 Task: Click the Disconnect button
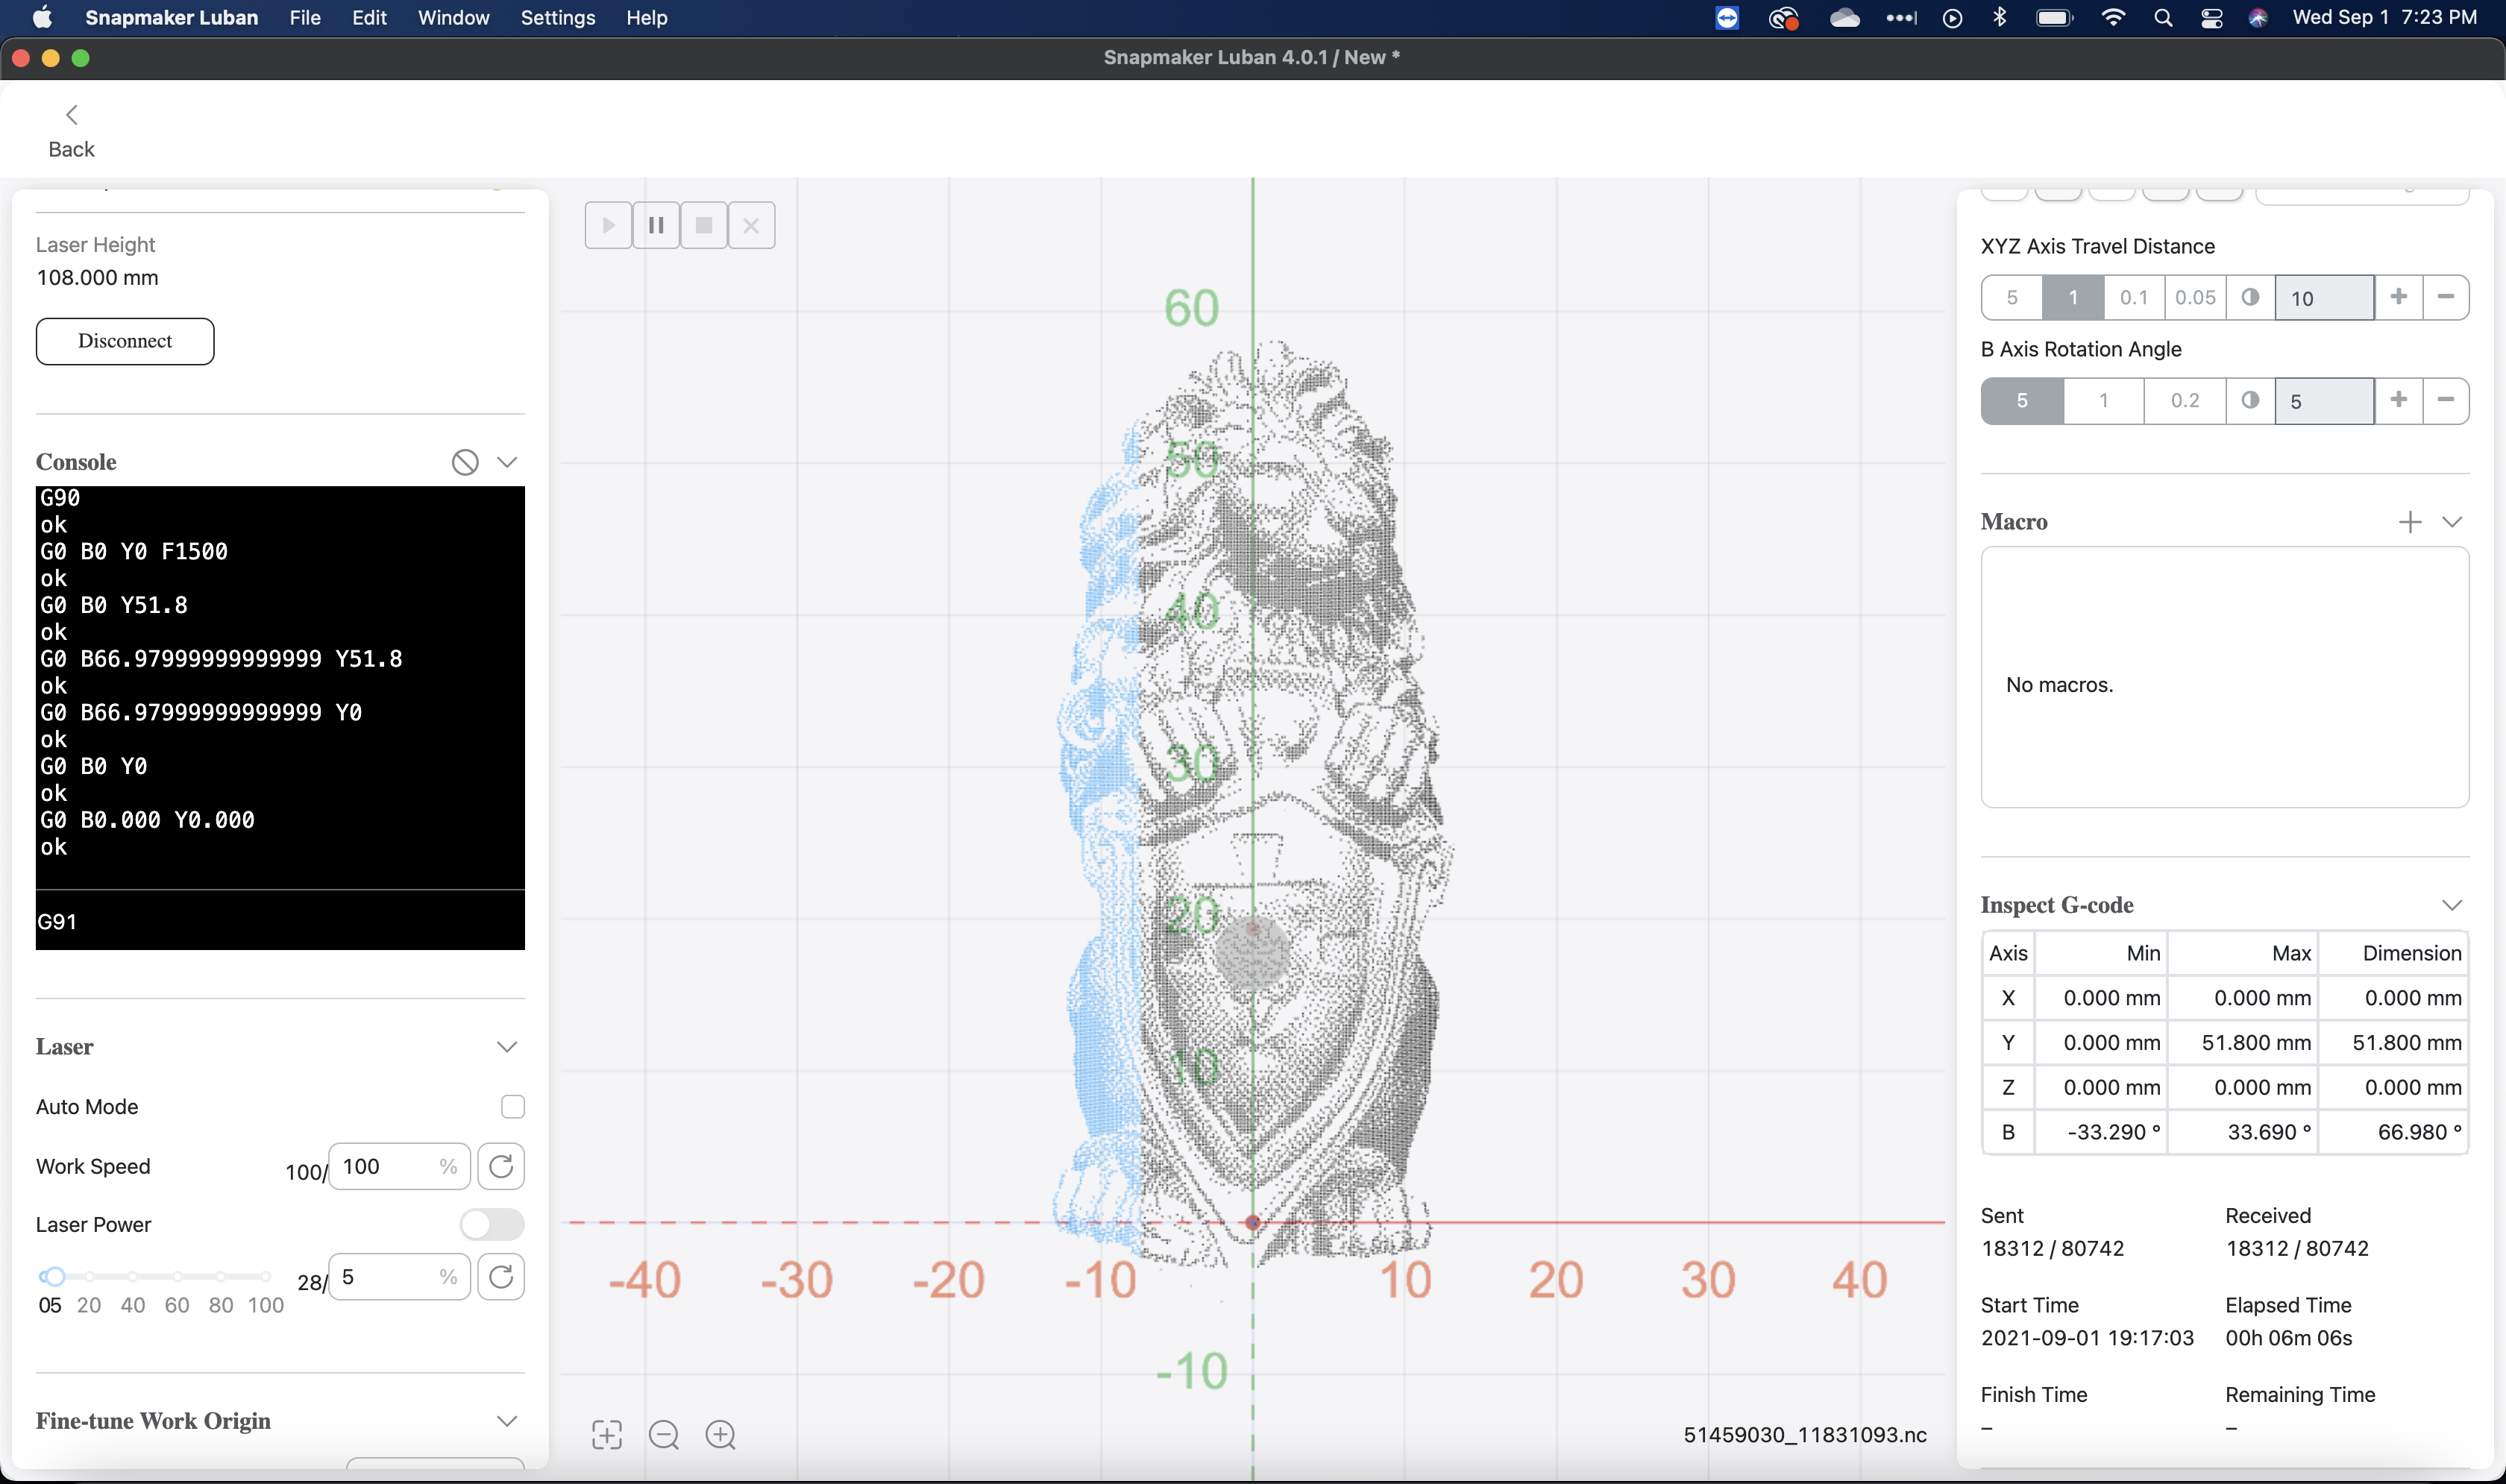pyautogui.click(x=124, y=340)
